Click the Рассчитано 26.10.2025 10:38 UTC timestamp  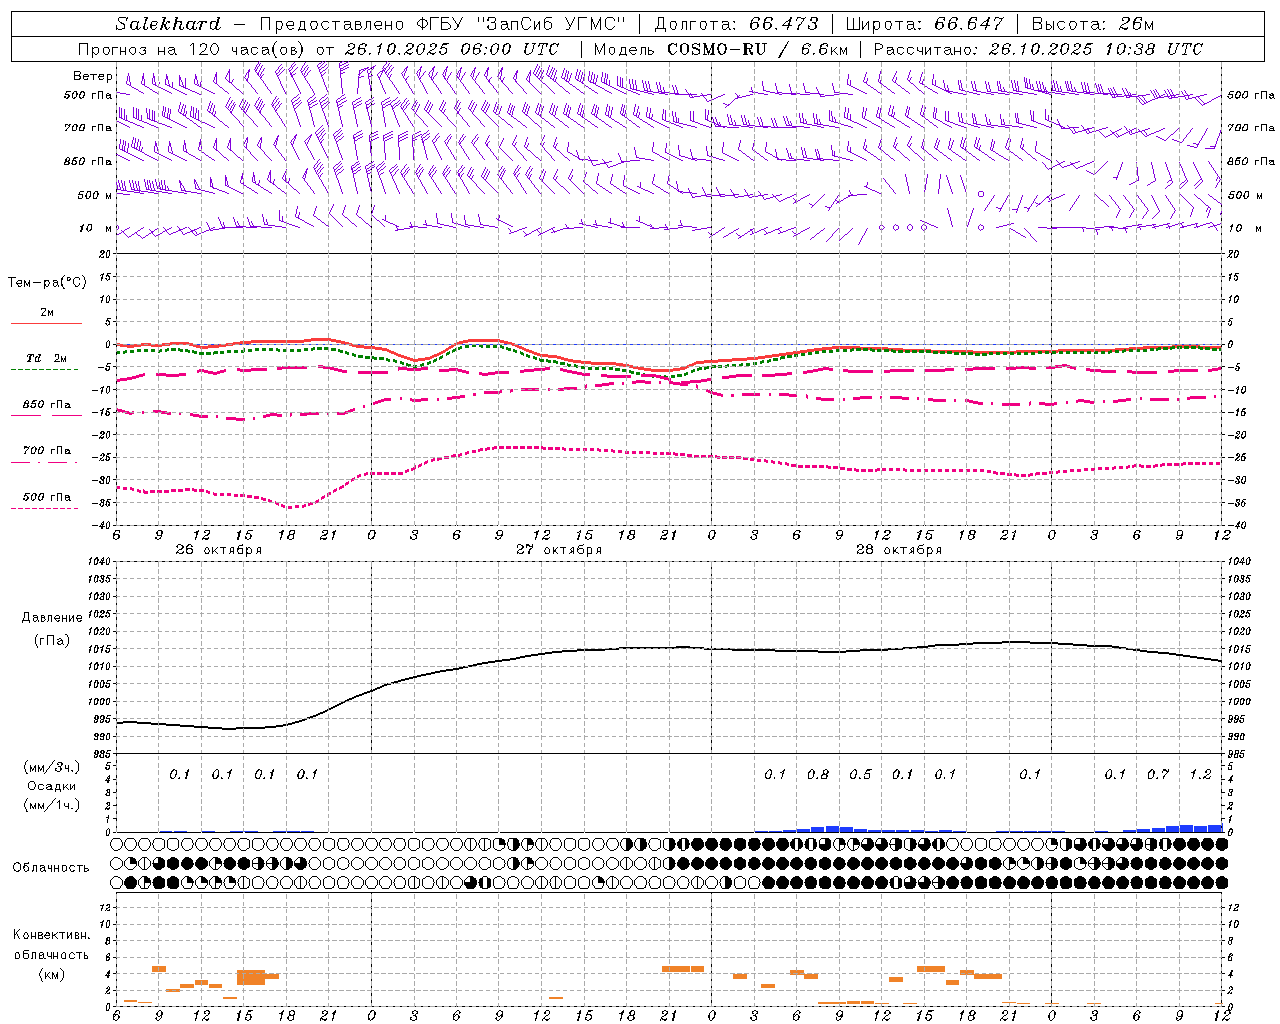tap(1038, 49)
